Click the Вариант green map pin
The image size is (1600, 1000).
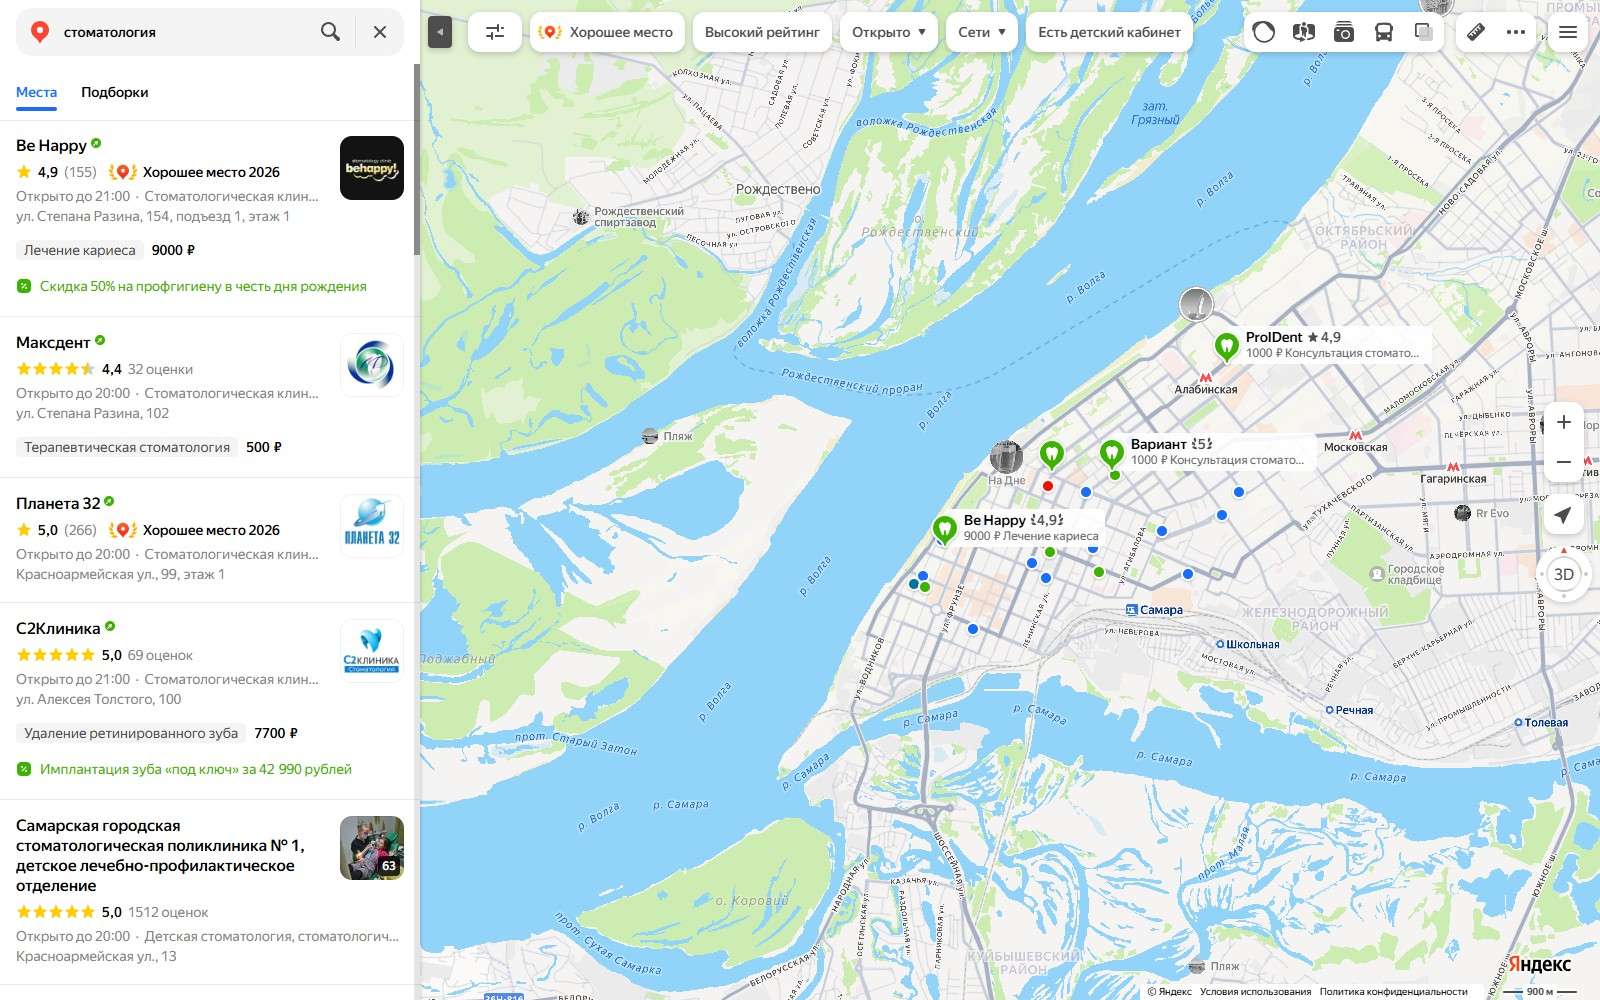1112,454
